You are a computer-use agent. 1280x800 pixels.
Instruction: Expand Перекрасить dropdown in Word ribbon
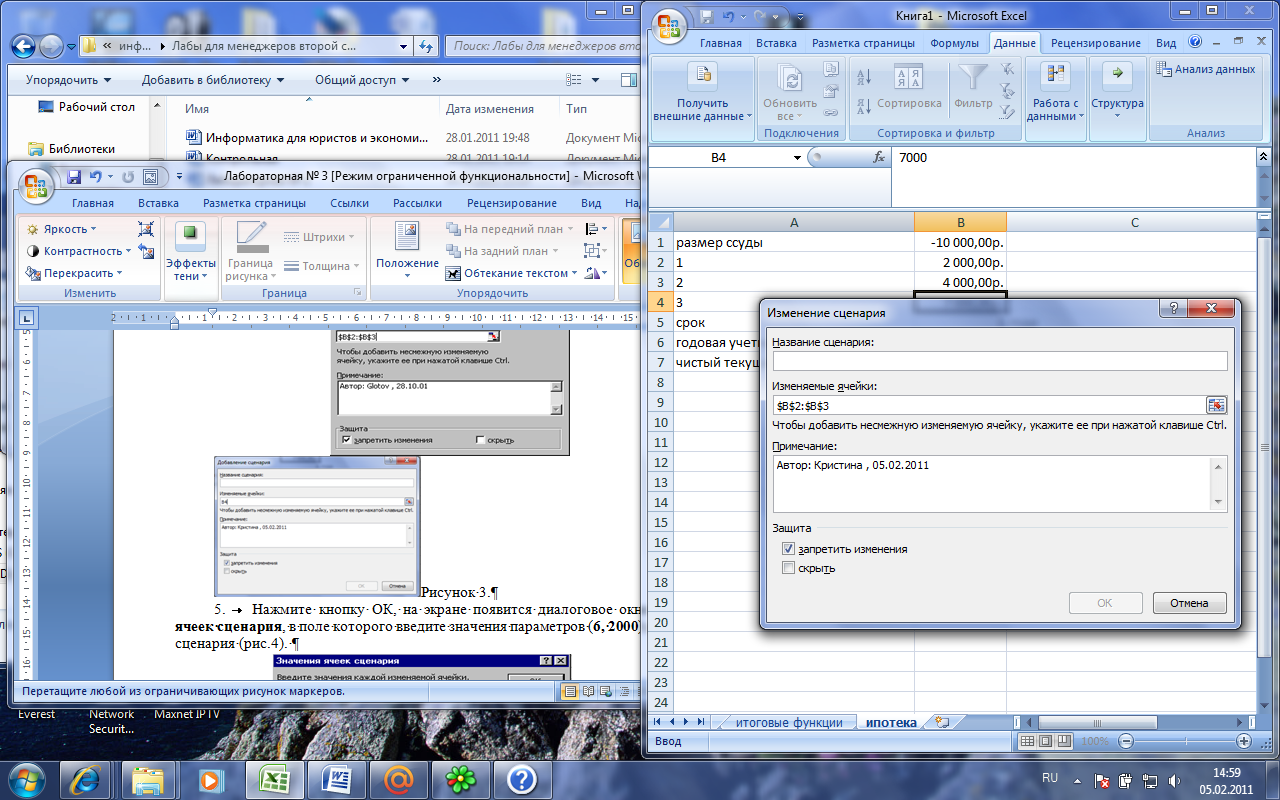coord(119,273)
